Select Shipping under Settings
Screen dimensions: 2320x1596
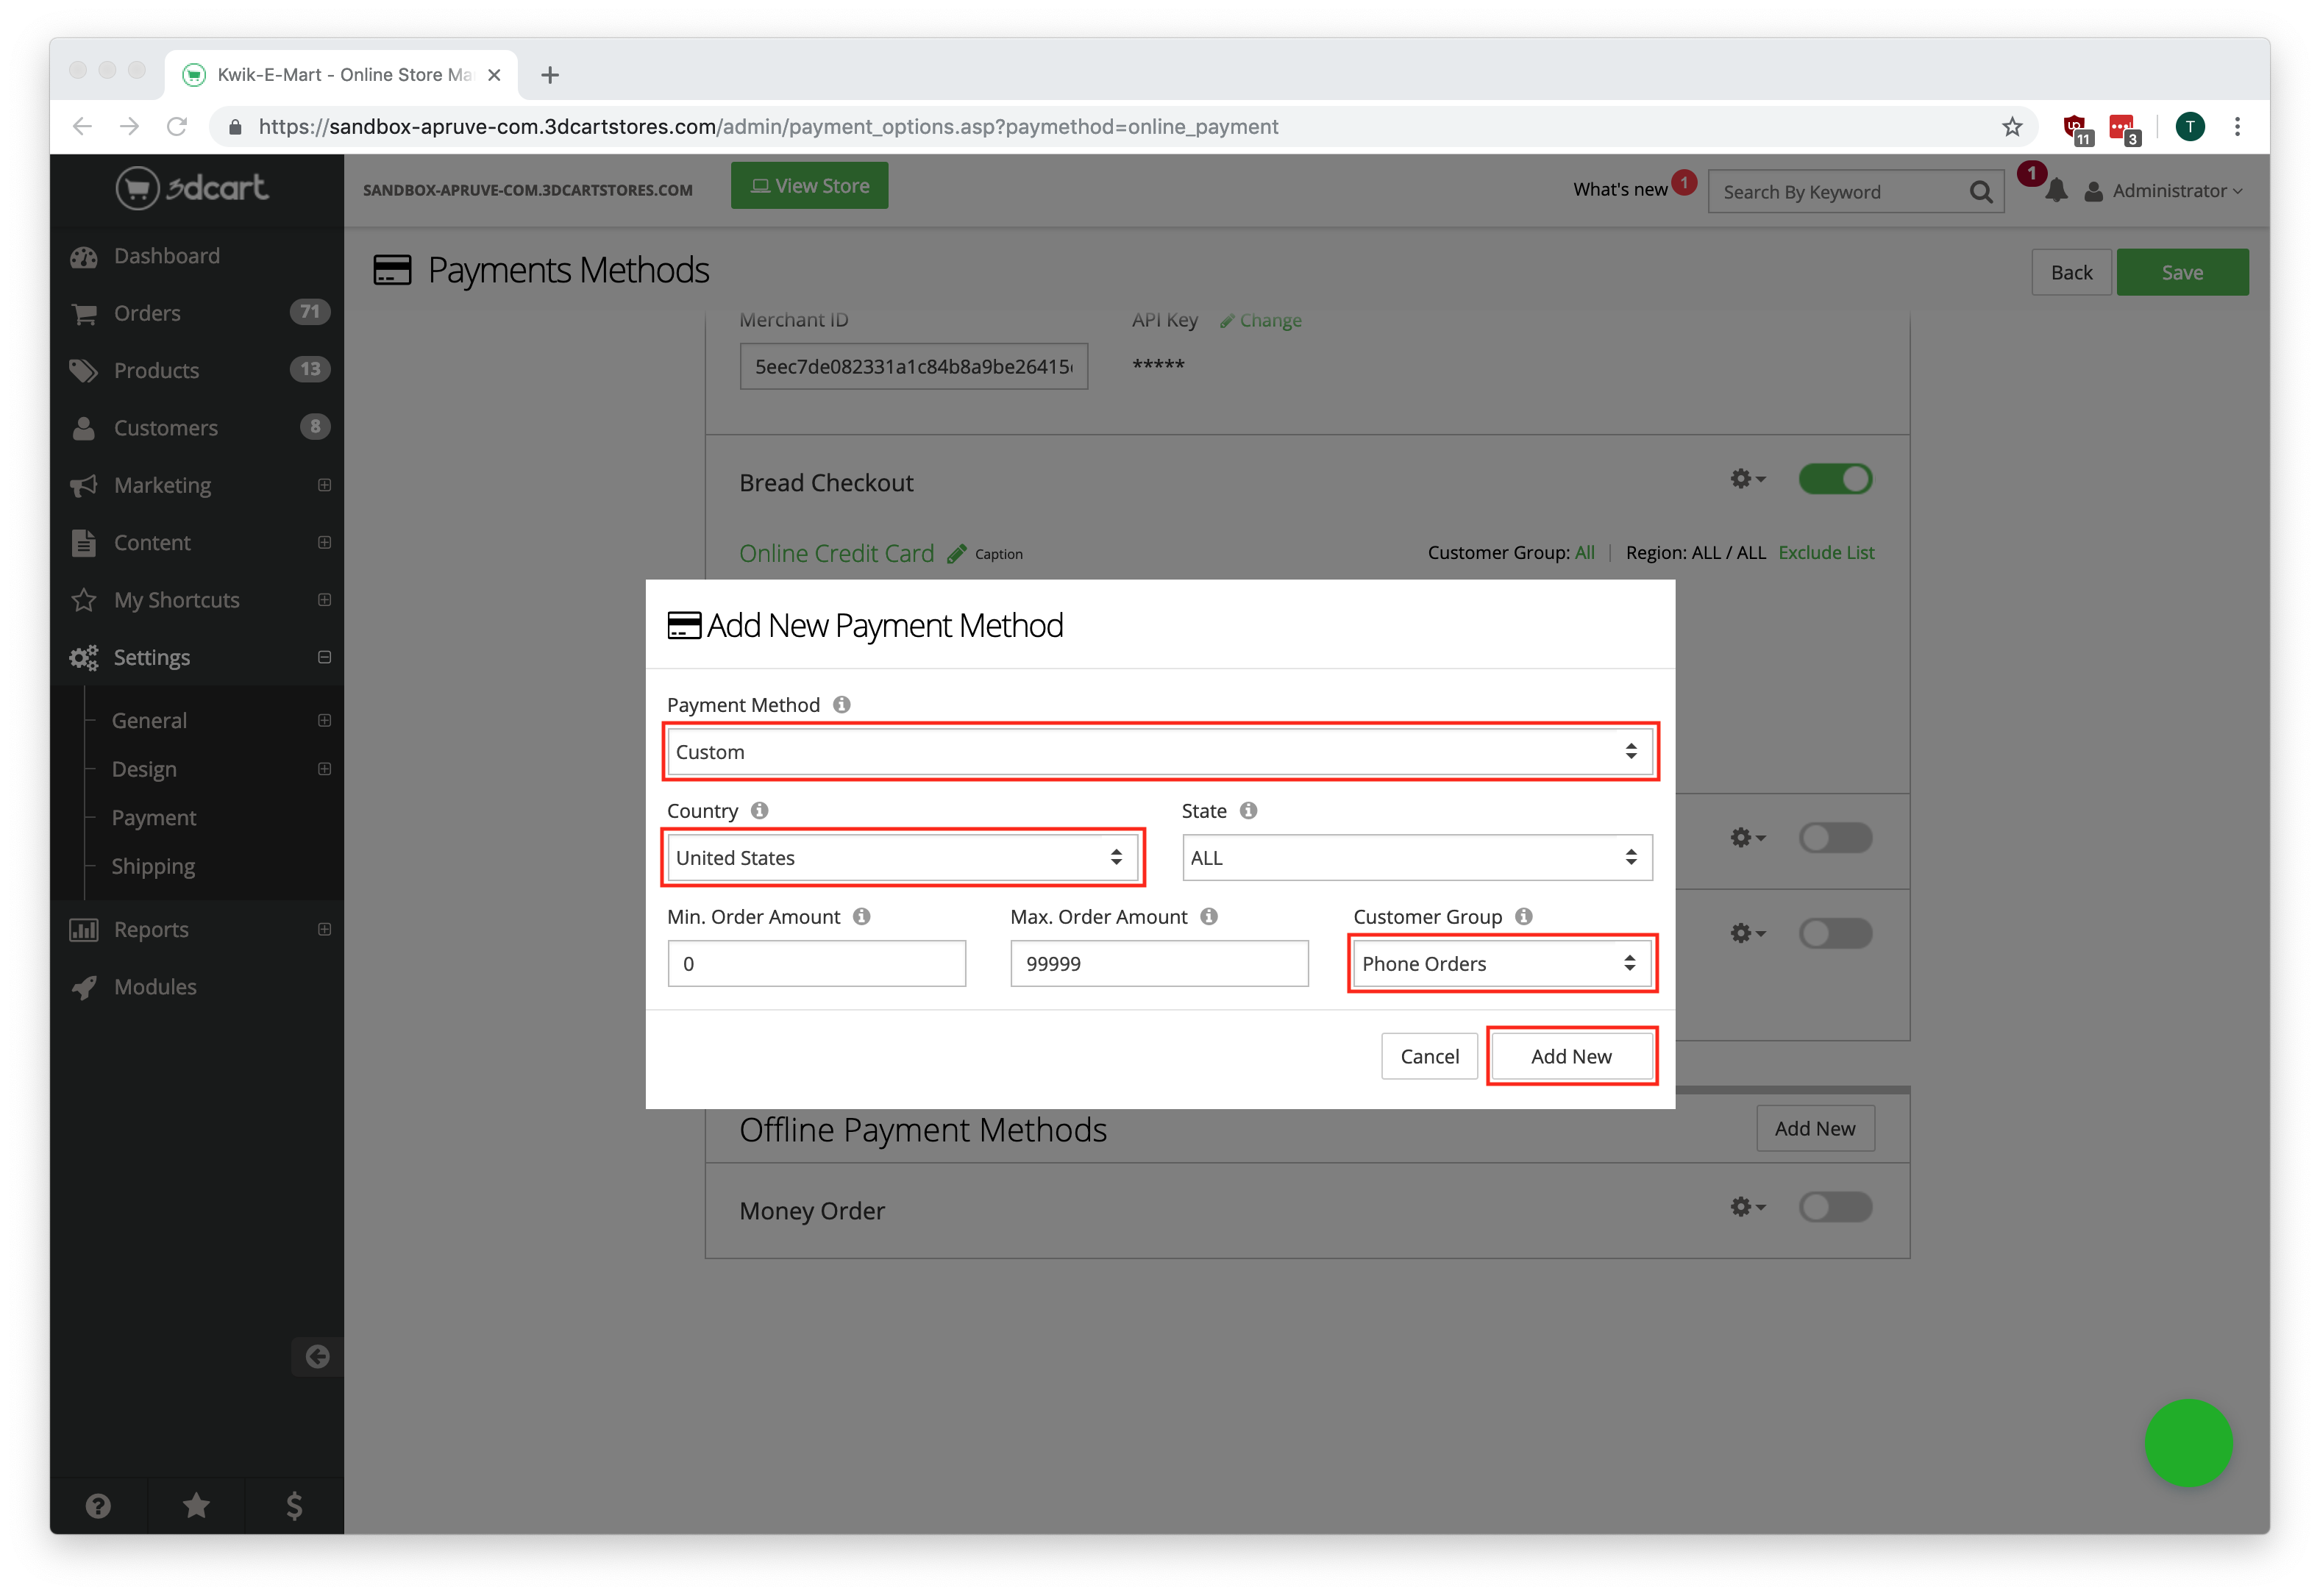click(x=153, y=866)
